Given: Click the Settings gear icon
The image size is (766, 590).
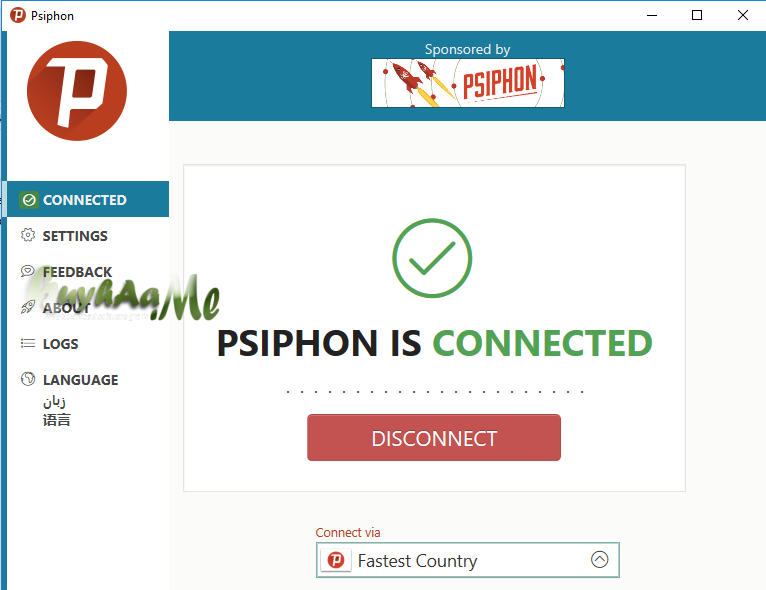Looking at the screenshot, I should [x=28, y=235].
